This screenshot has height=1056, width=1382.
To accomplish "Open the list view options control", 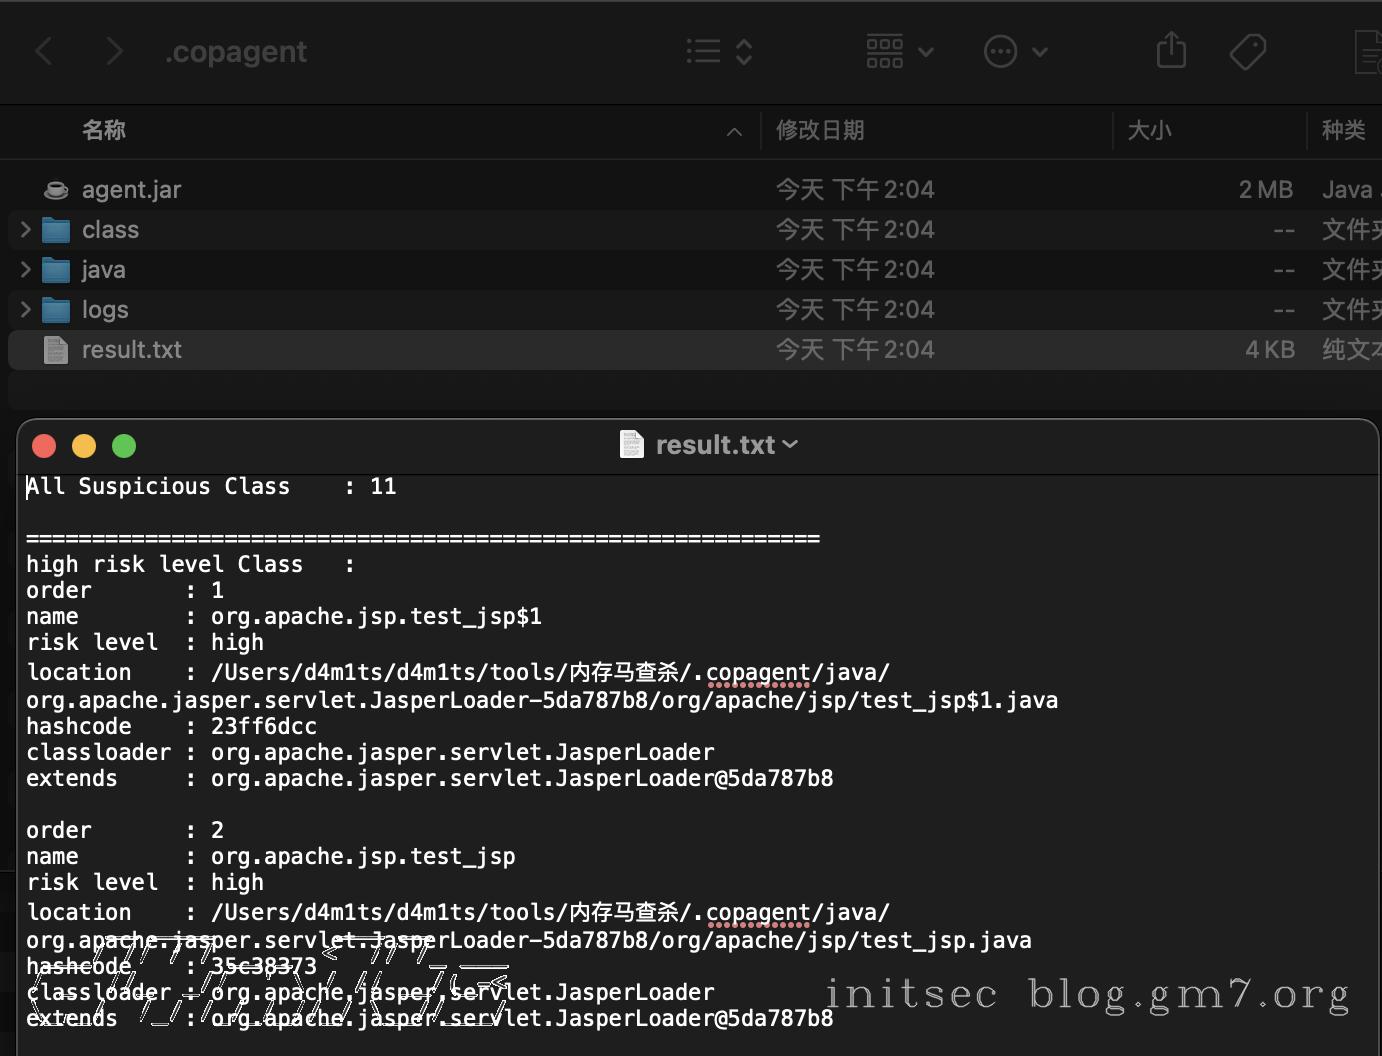I will [x=719, y=51].
